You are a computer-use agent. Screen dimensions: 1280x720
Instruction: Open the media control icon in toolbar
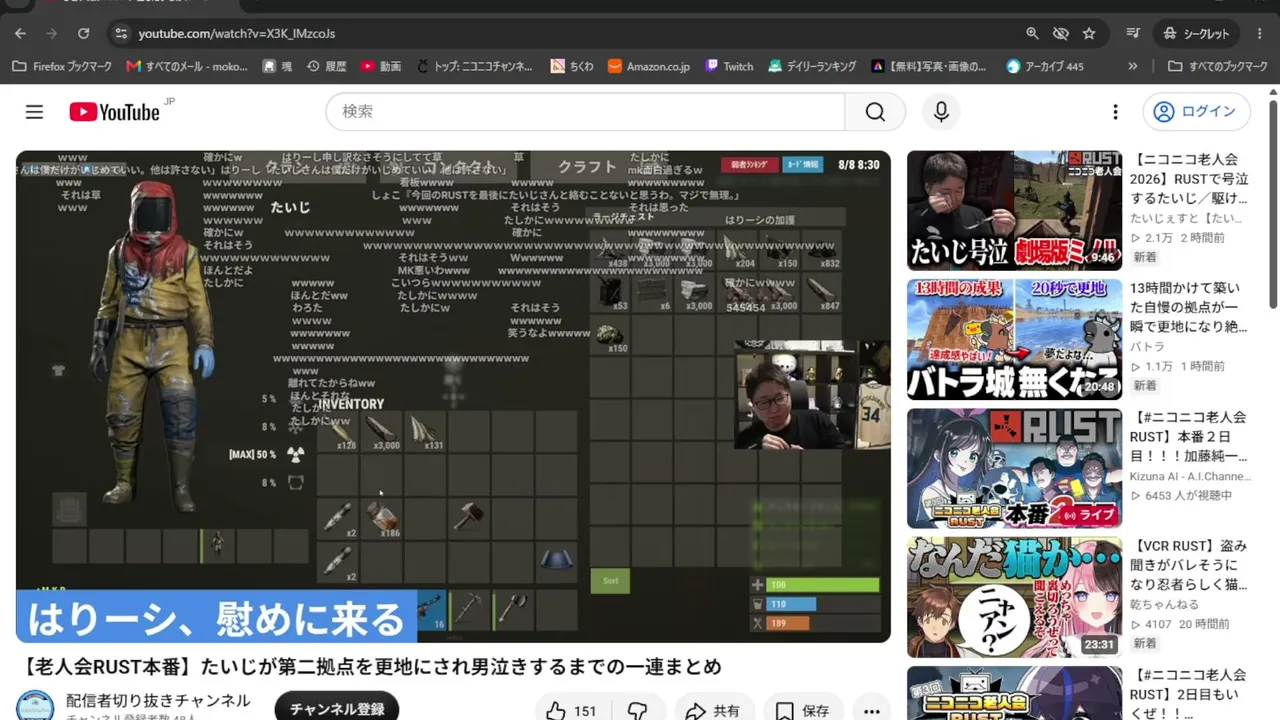[1133, 34]
